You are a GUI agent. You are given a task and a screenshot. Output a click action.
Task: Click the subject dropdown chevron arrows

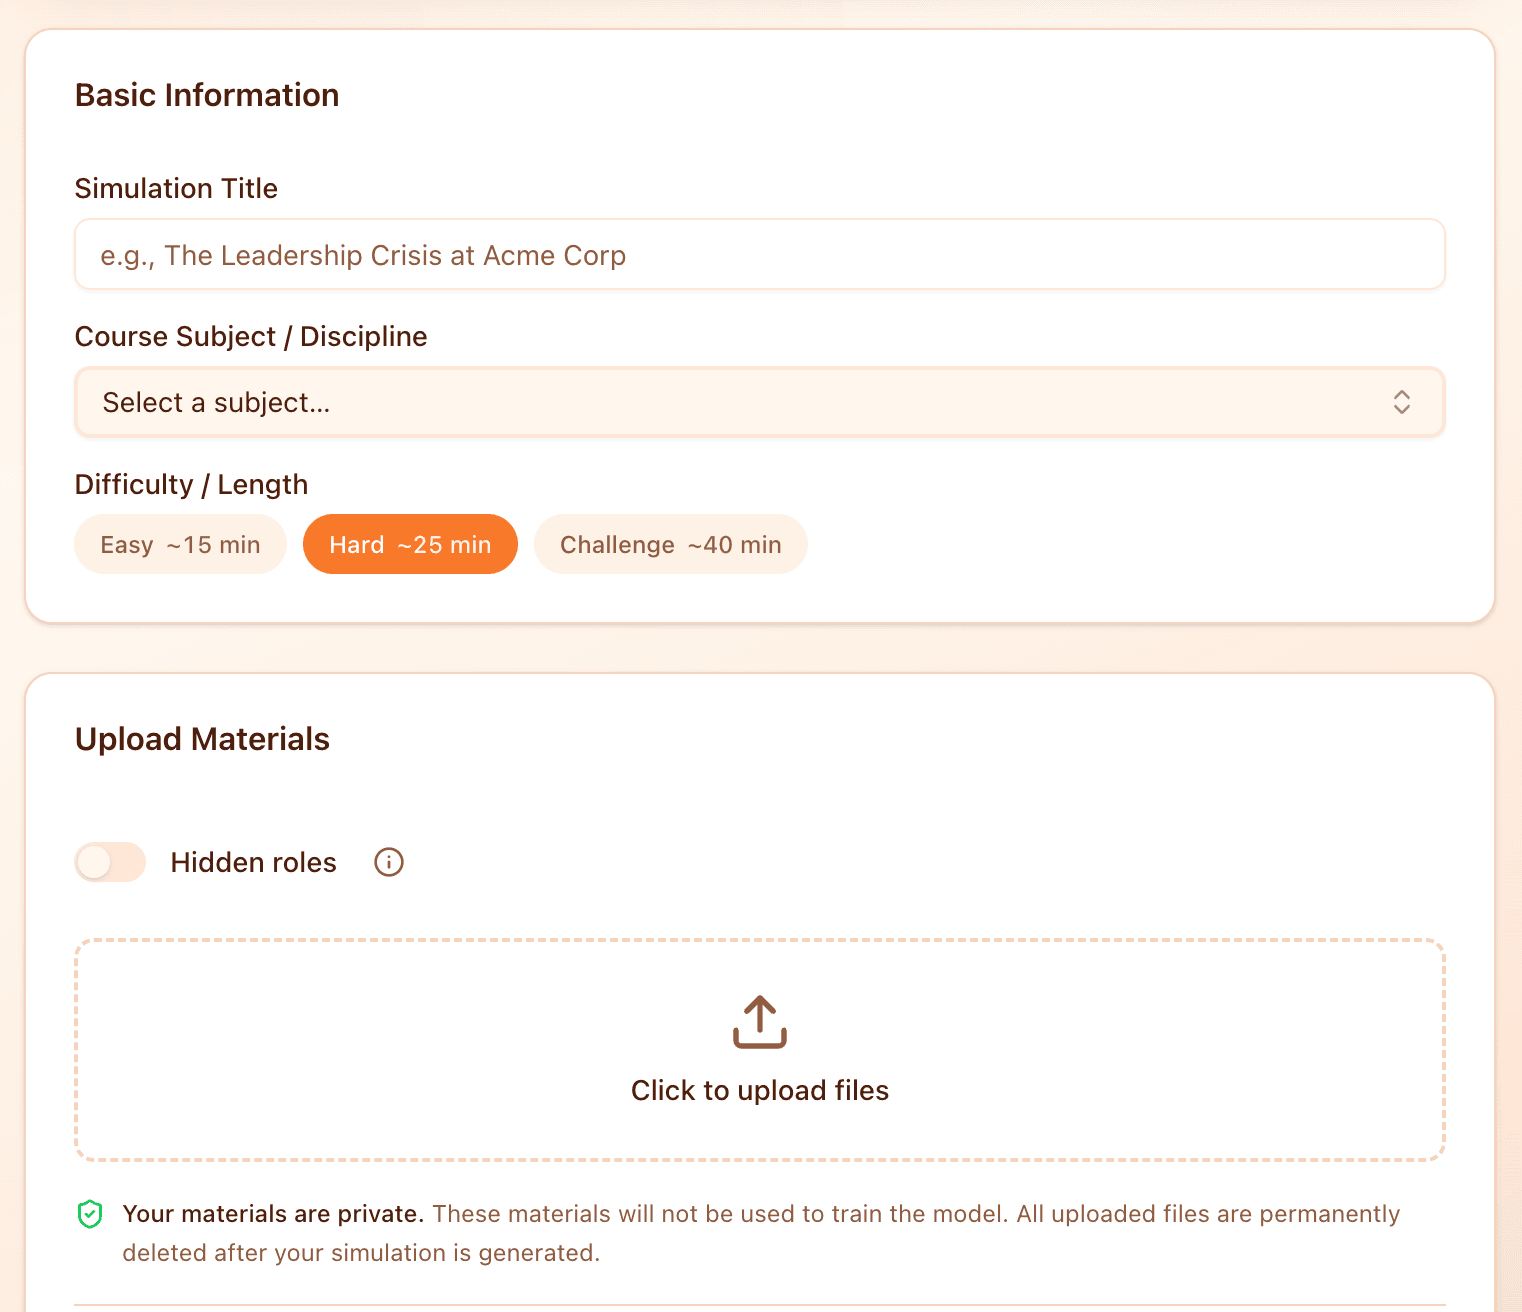(1402, 402)
